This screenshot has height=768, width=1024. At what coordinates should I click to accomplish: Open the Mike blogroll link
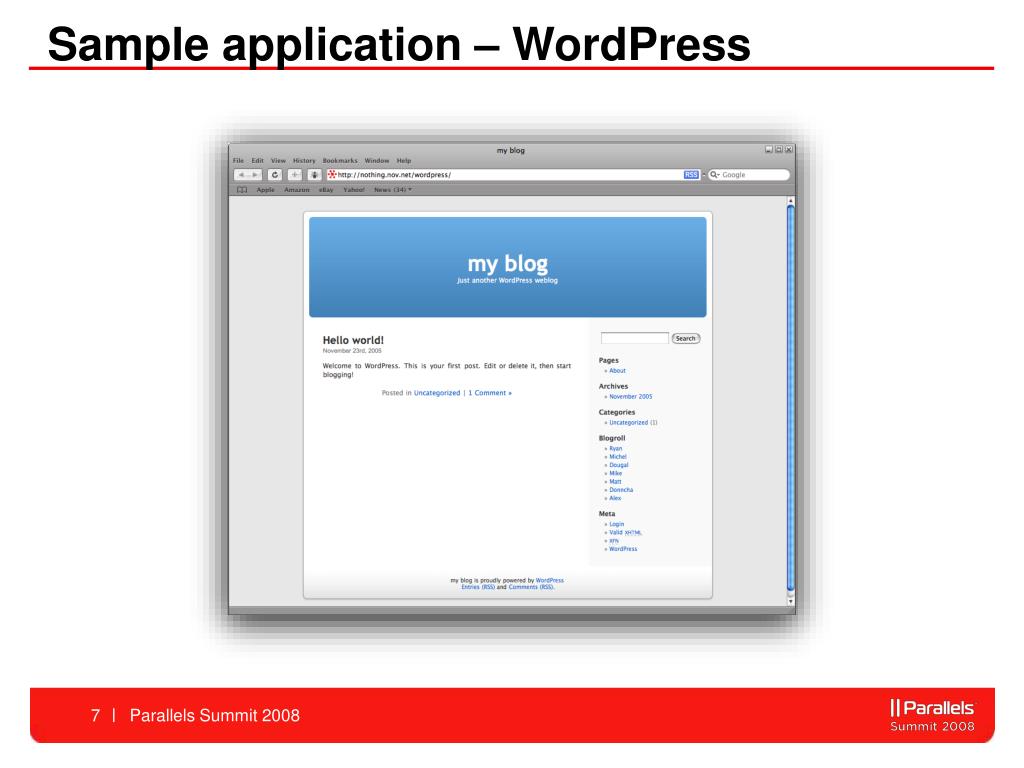616,473
